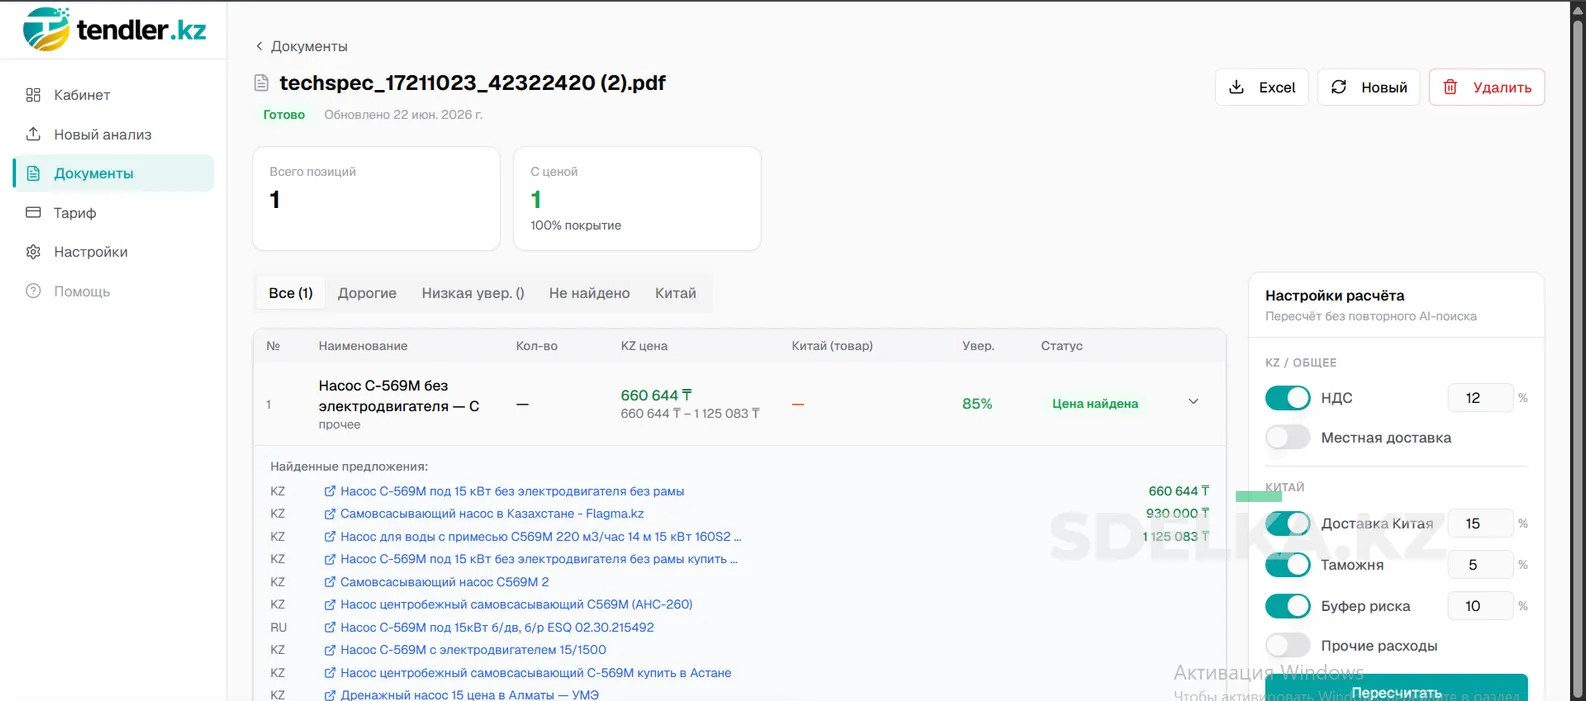Click the refresh icon on Новый button
The width and height of the screenshot is (1586, 701).
(1339, 87)
